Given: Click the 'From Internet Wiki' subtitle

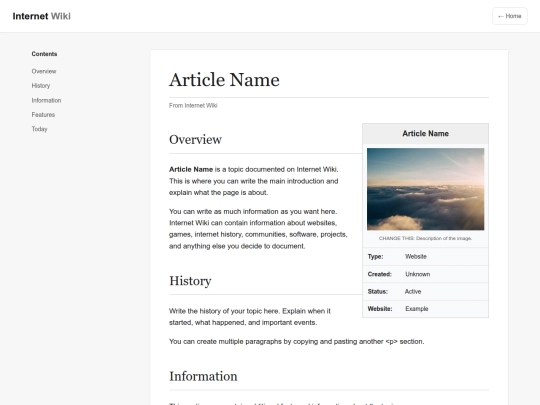Looking at the screenshot, I should pyautogui.click(x=193, y=105).
